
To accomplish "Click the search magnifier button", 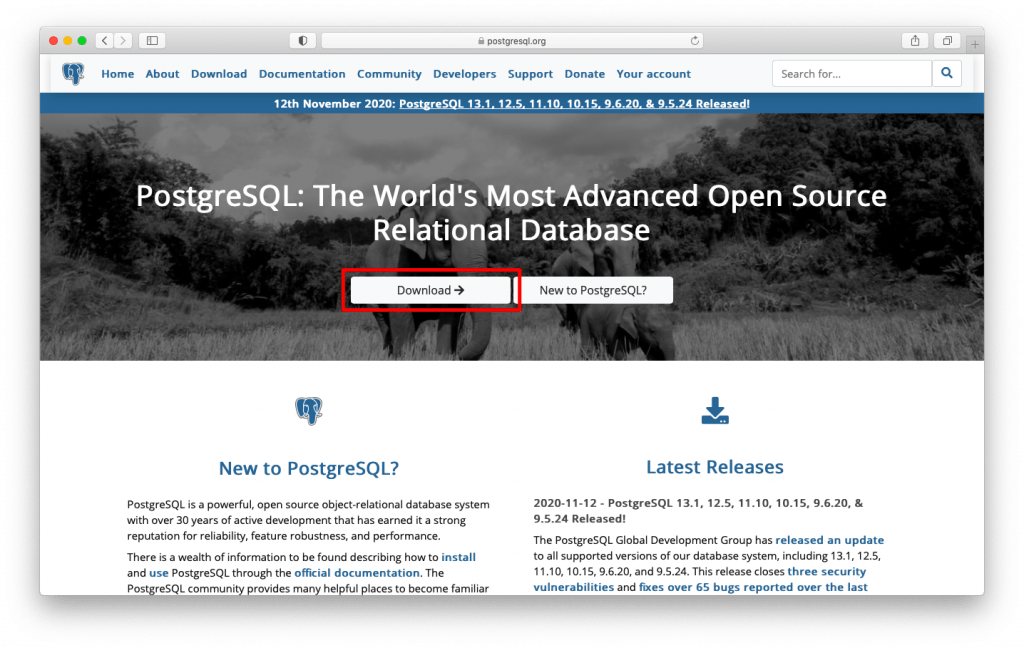I will click(x=946, y=73).
